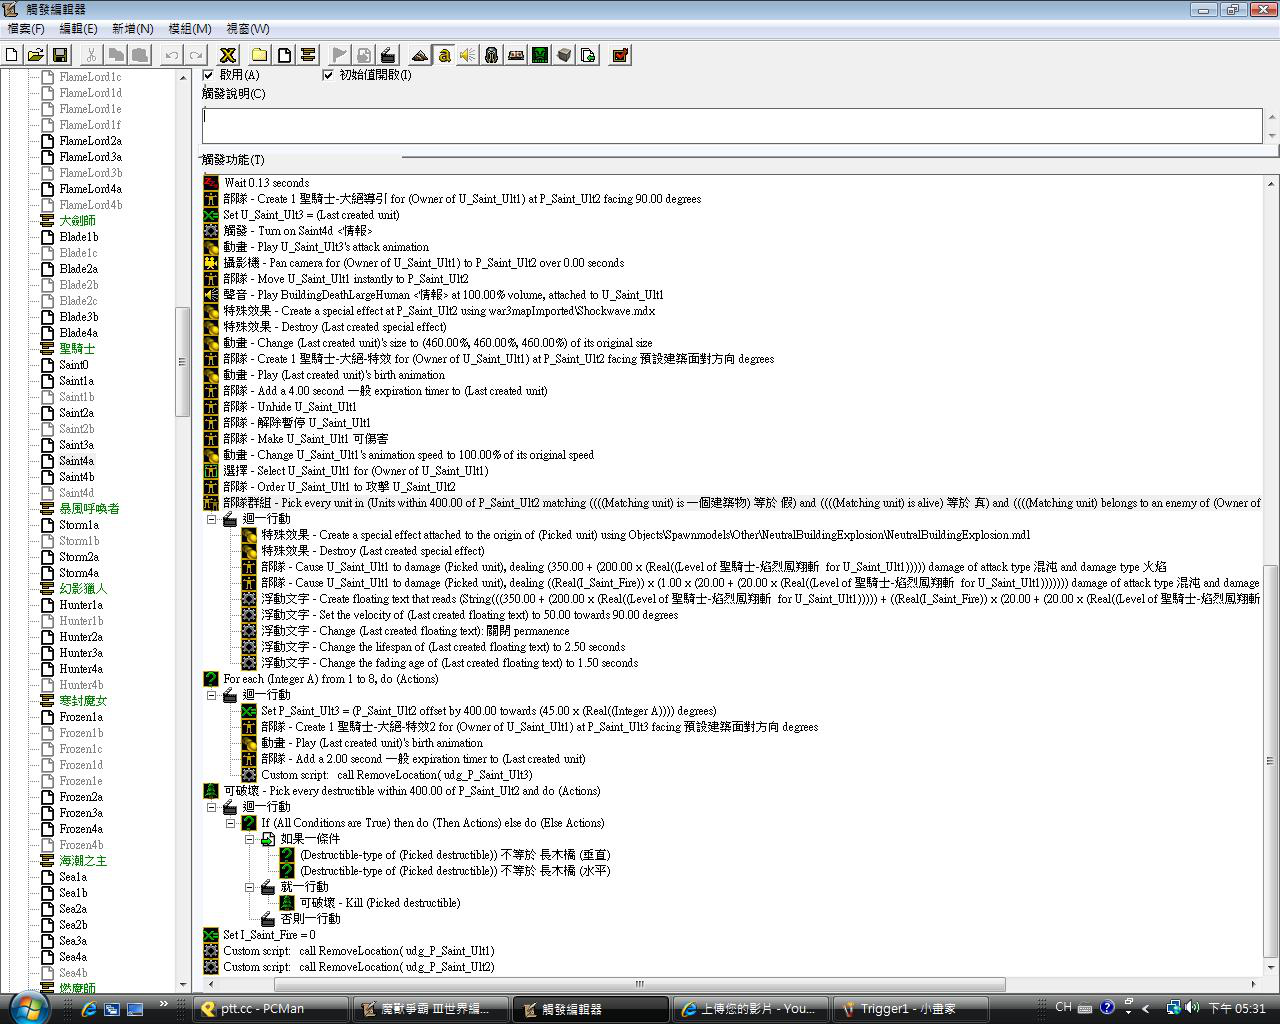The height and width of the screenshot is (1024, 1280).
Task: Open the Terrain Editor toolbar icon
Action: pos(420,55)
